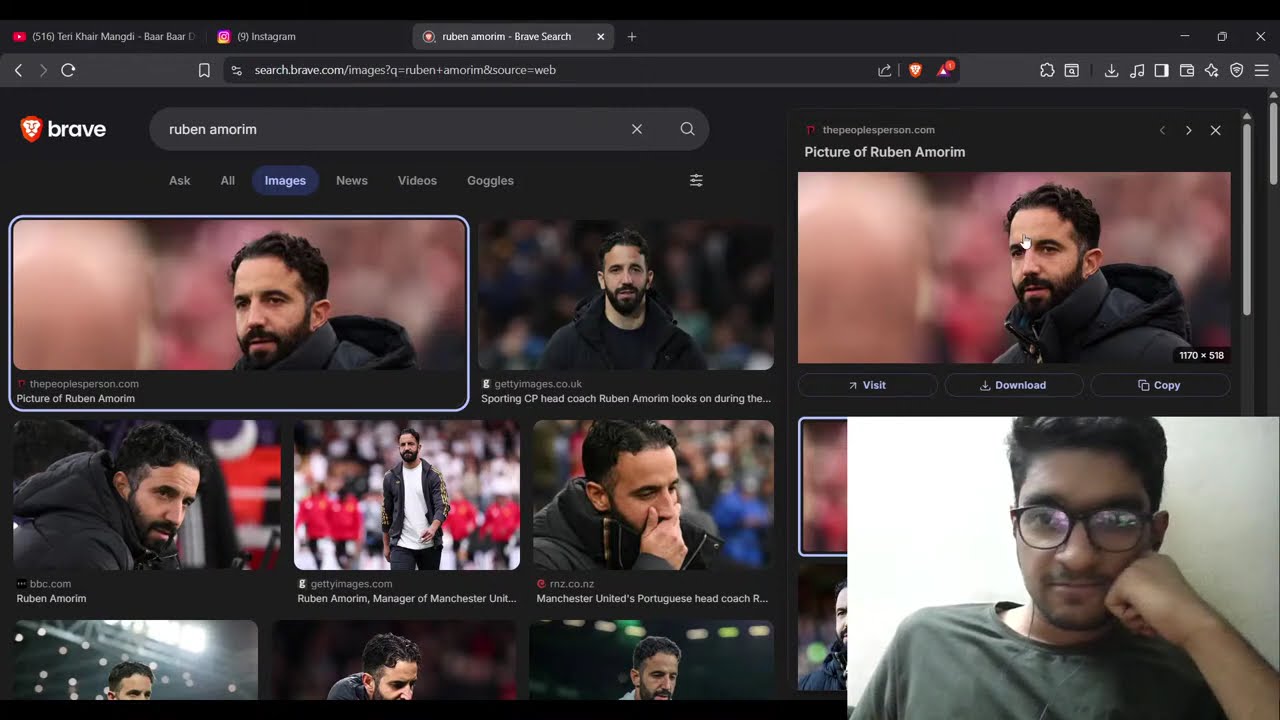Click Manchester United's Portuguese head coach caption
Image resolution: width=1280 pixels, height=720 pixels.
[x=652, y=599]
